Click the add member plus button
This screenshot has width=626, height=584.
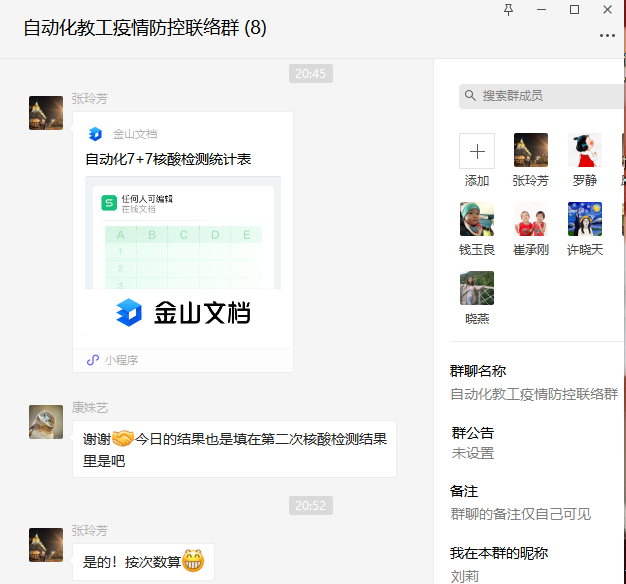pos(477,151)
